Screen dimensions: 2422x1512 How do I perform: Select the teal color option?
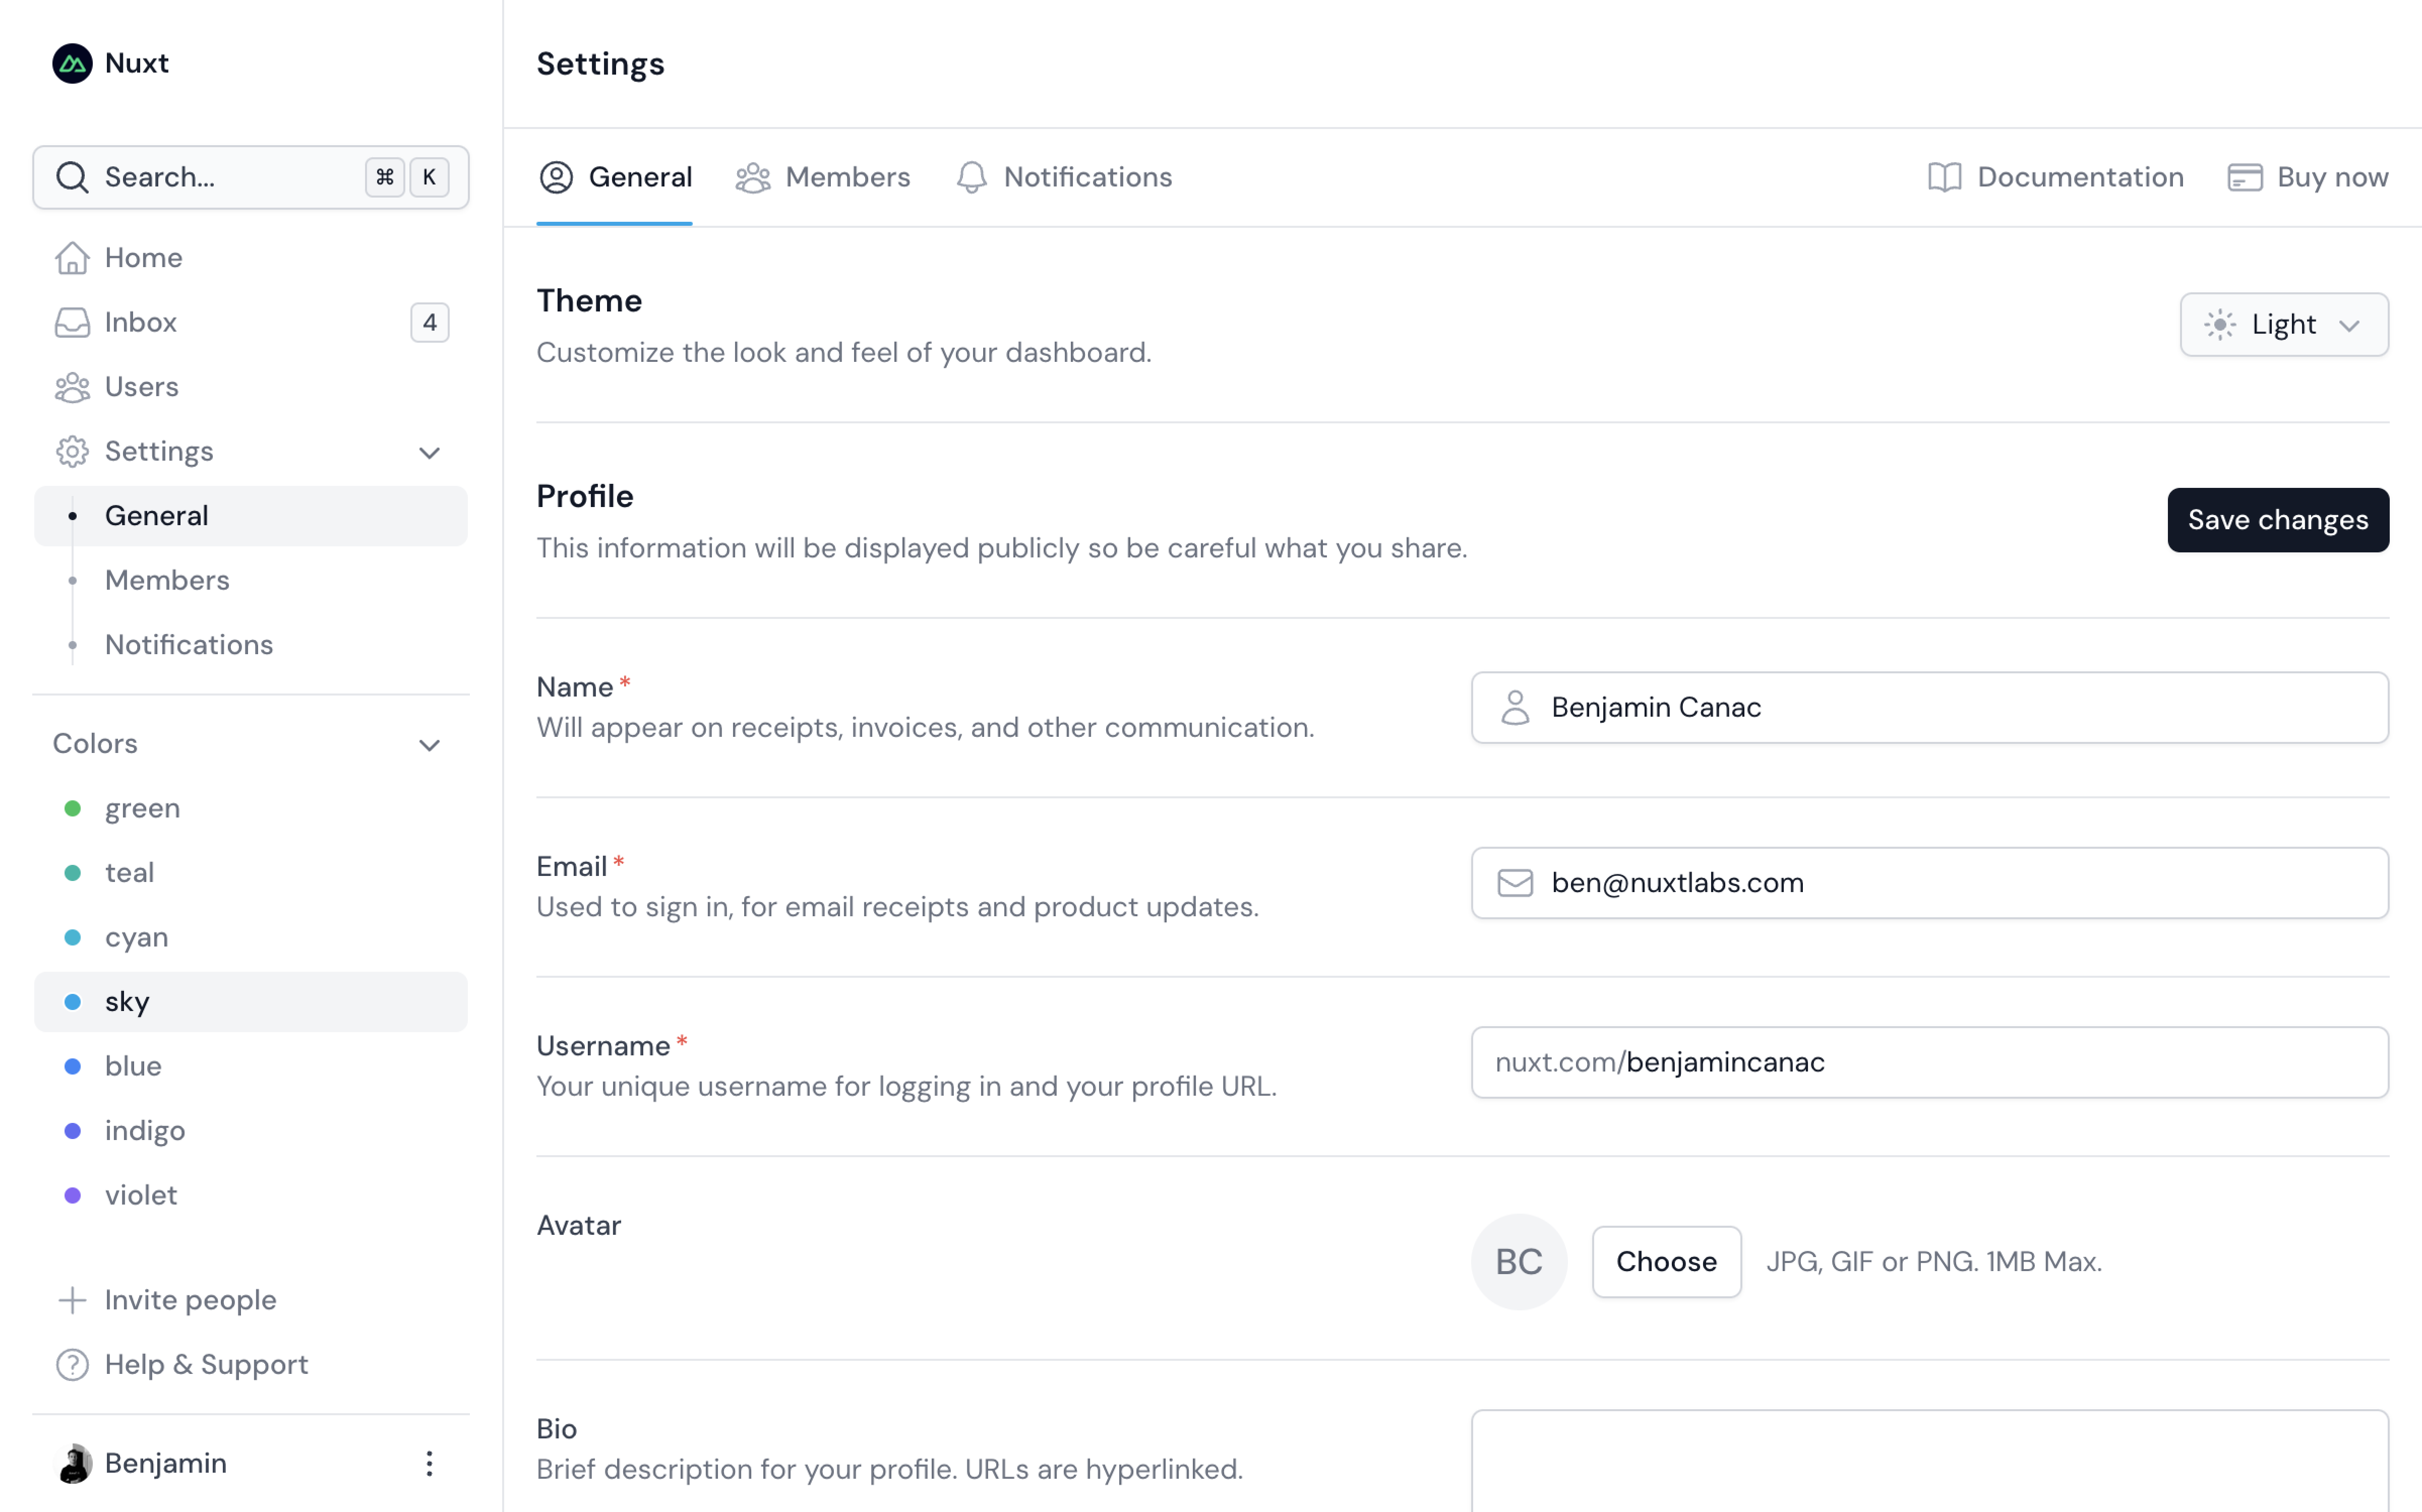pyautogui.click(x=129, y=872)
